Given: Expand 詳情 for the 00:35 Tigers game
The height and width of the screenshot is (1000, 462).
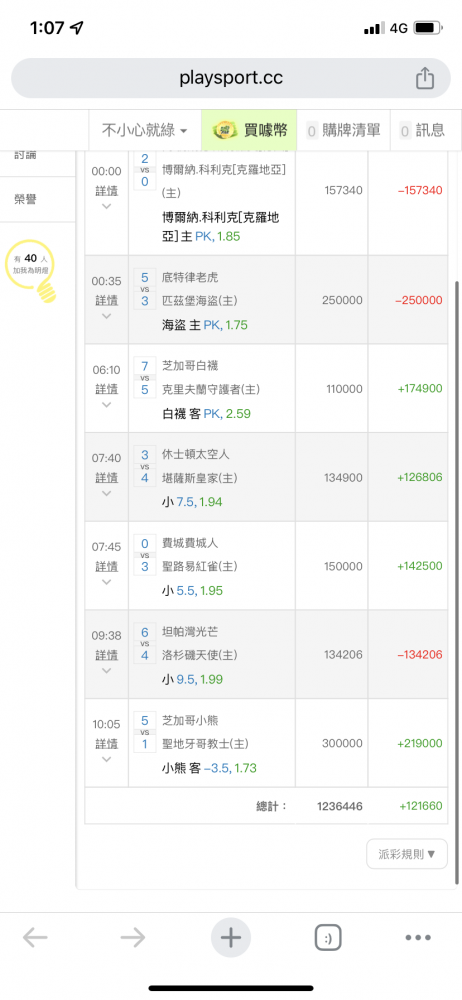Looking at the screenshot, I should [107, 300].
